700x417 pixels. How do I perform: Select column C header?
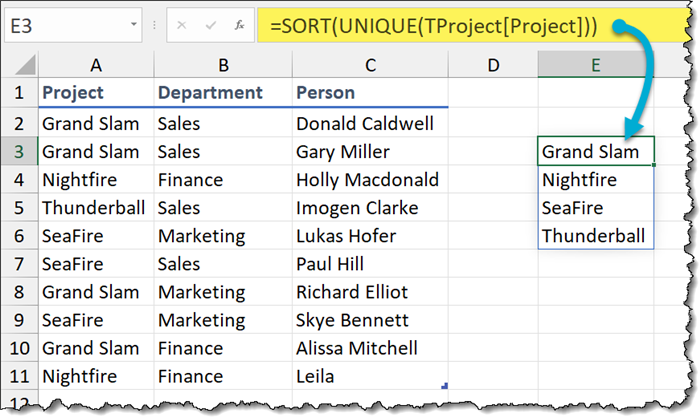click(370, 65)
